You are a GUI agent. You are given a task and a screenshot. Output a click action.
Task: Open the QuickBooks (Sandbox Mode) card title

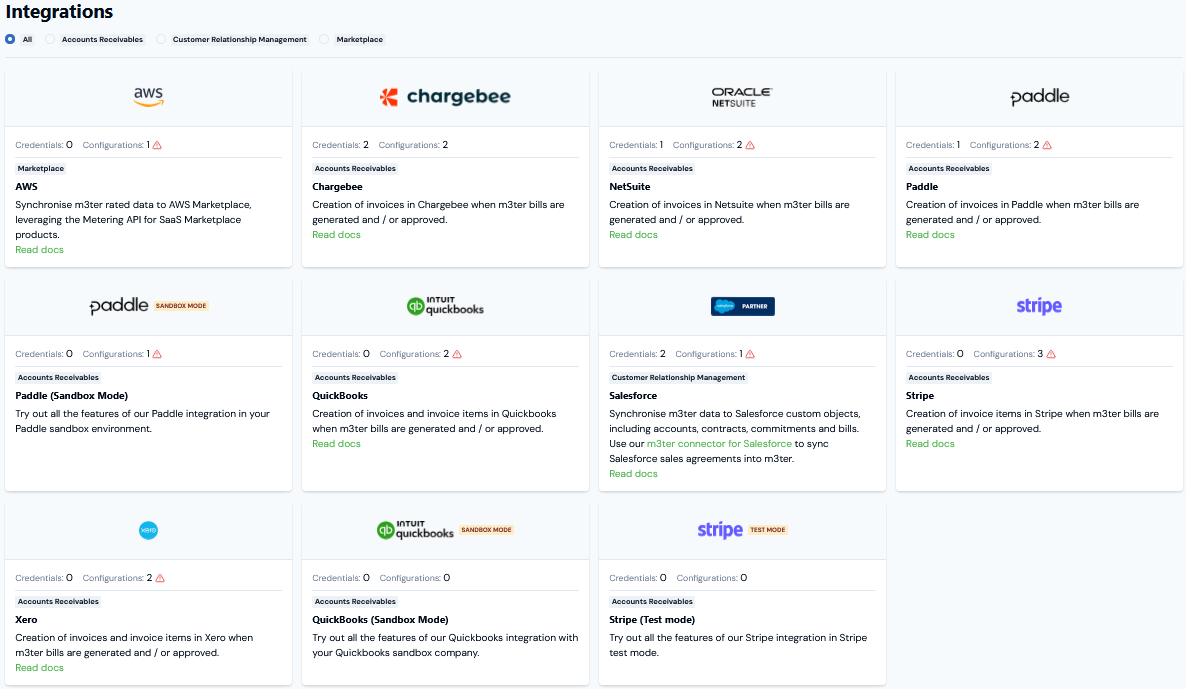click(x=380, y=619)
